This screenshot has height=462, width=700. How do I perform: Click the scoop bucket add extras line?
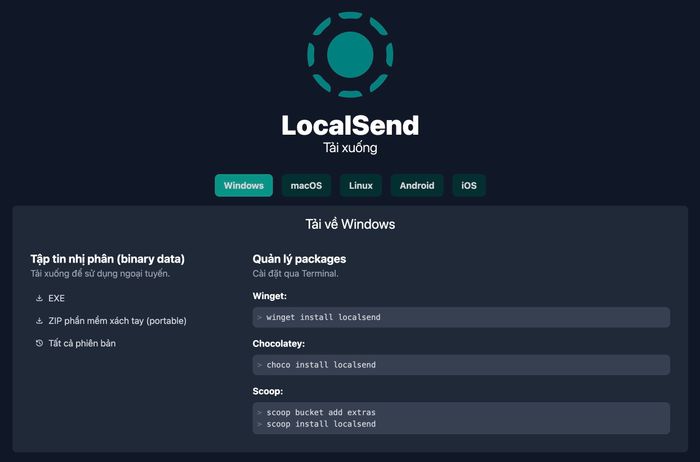point(321,412)
